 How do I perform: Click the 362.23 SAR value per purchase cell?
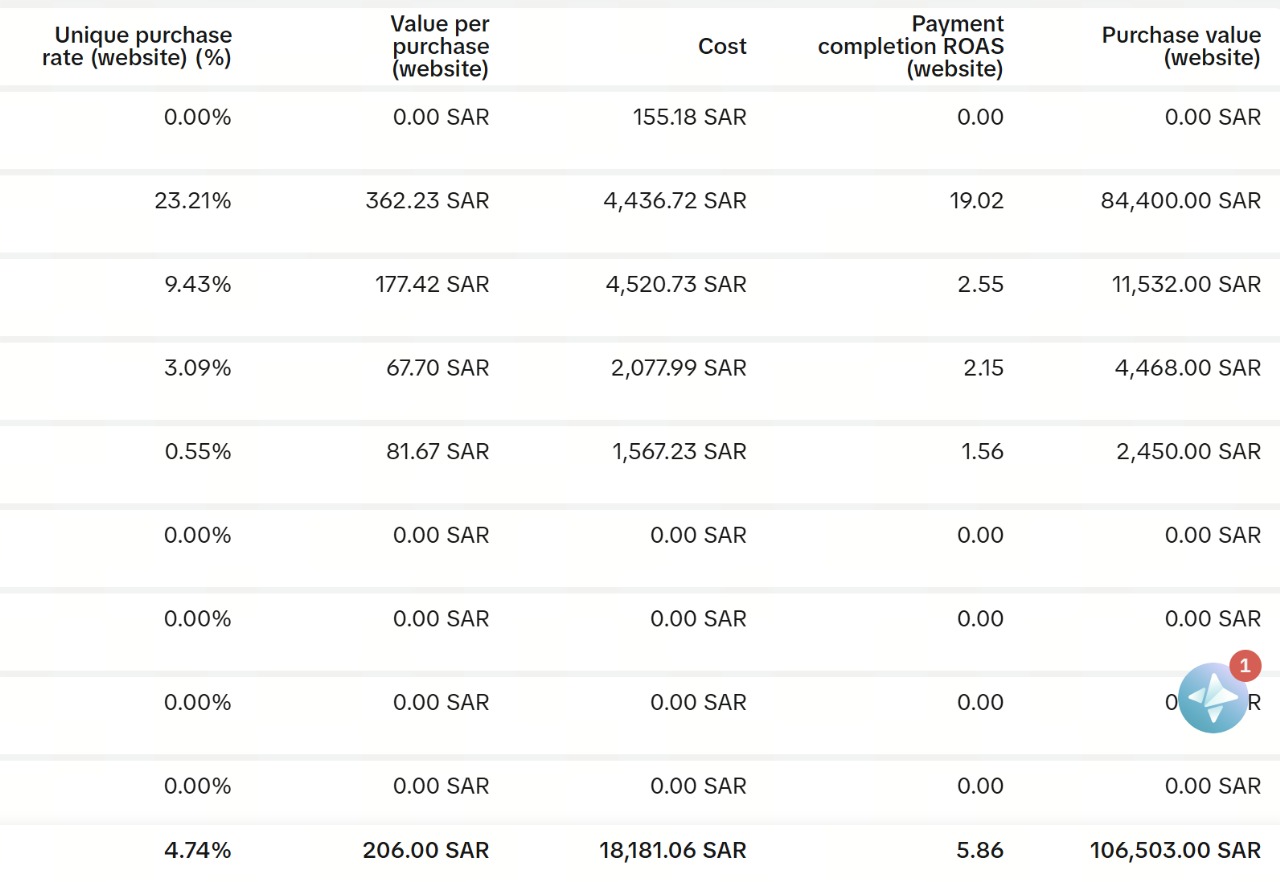pos(427,201)
